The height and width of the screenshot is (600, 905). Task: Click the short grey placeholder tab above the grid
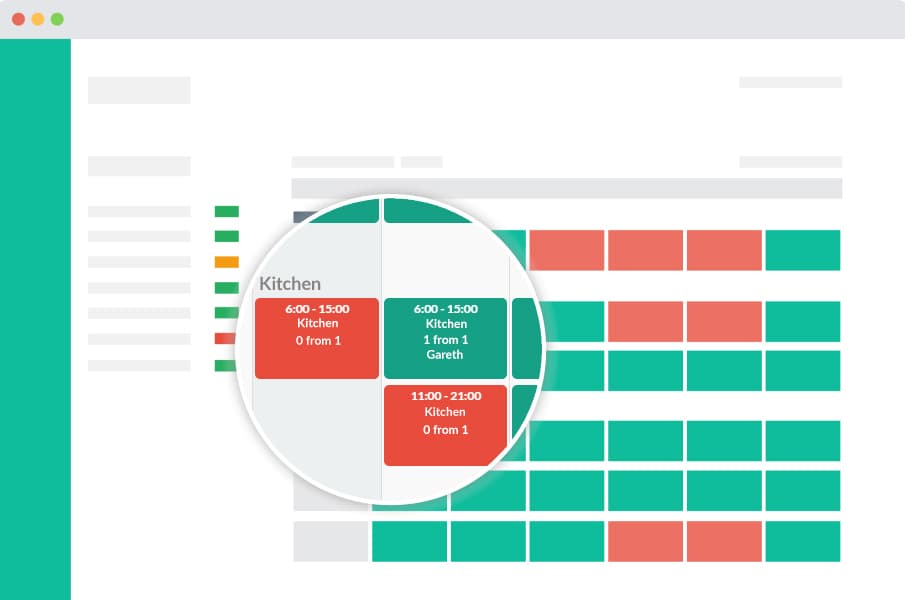pyautogui.click(x=422, y=162)
